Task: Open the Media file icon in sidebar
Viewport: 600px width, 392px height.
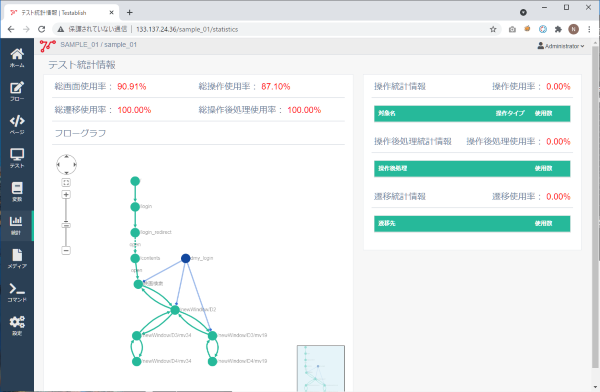Action: pyautogui.click(x=17, y=259)
